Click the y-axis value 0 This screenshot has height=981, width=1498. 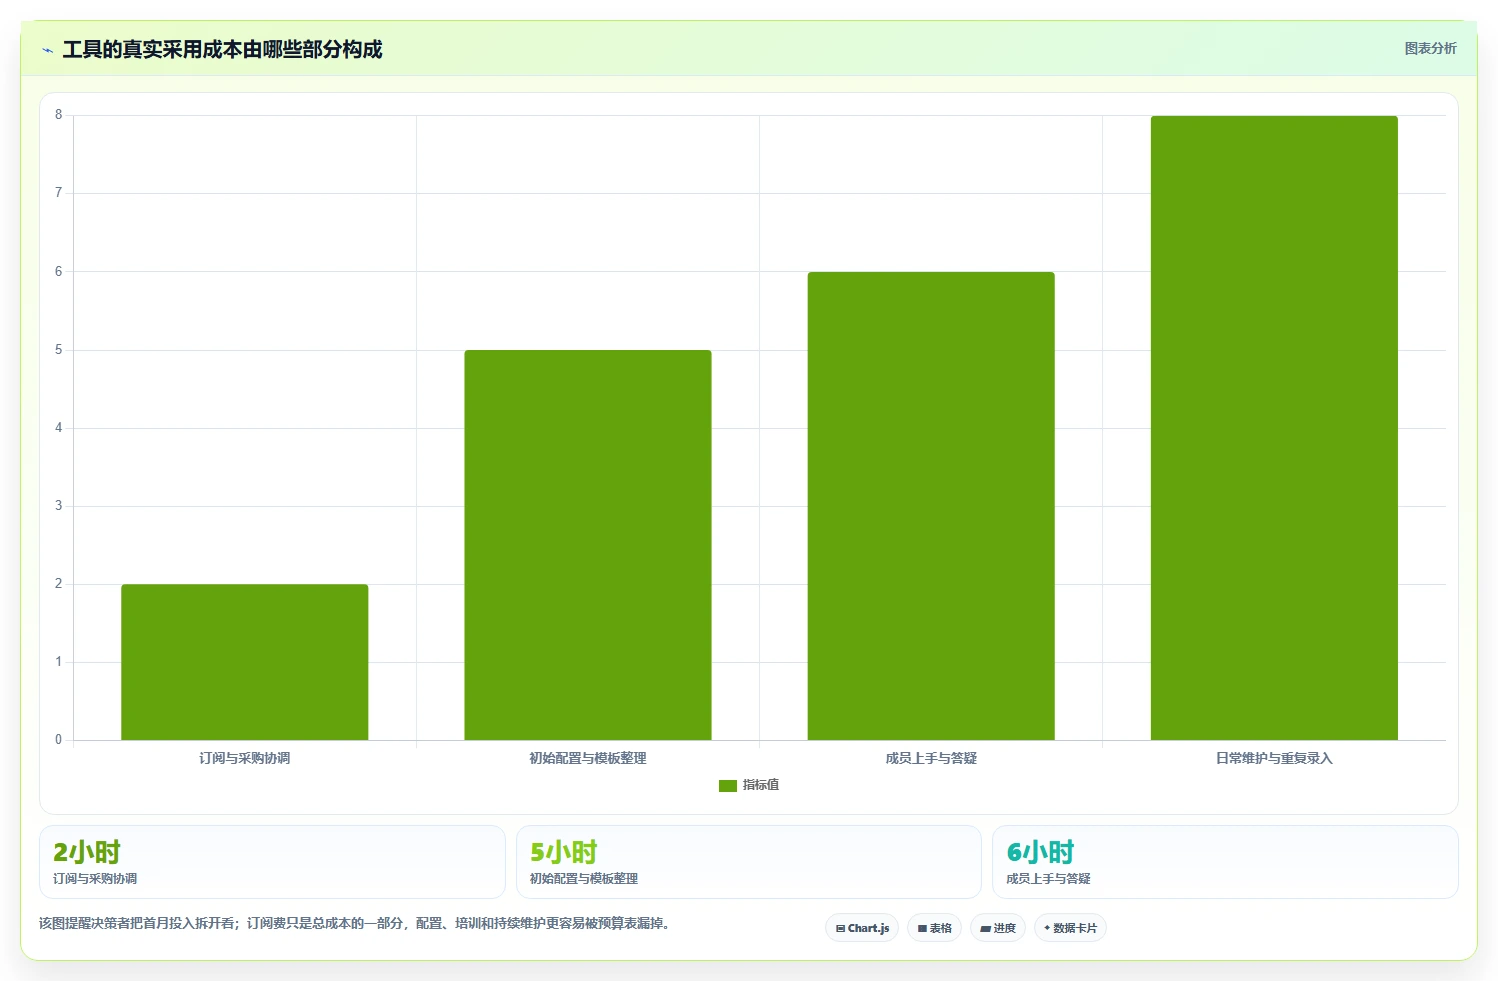[58, 740]
